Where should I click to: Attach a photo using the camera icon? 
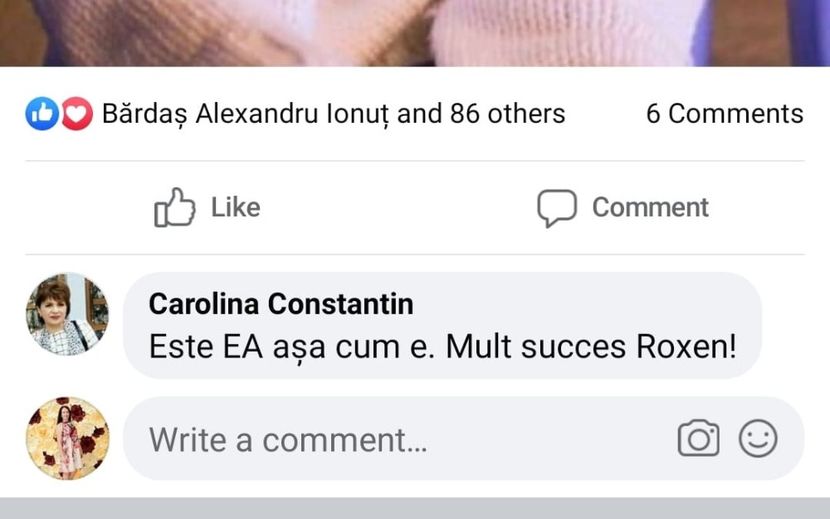point(698,439)
